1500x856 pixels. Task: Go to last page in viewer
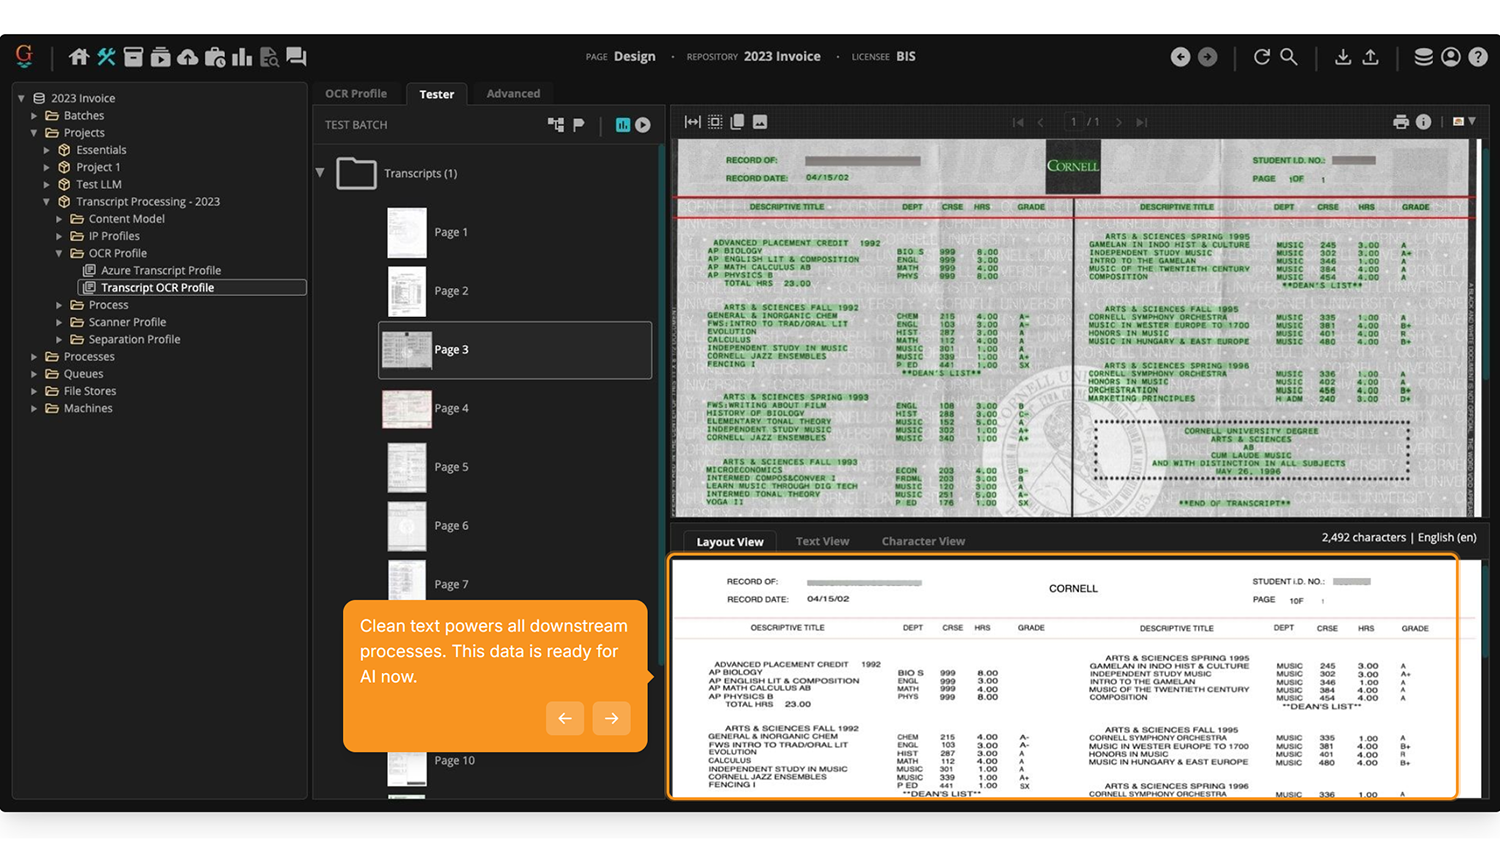1141,122
